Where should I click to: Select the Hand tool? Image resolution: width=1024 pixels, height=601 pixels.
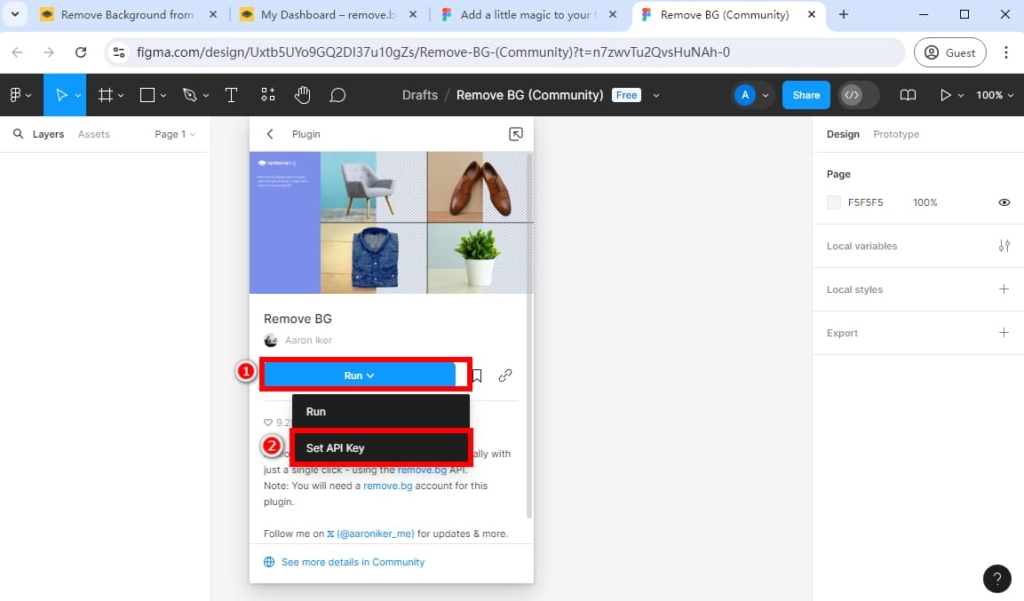302,95
